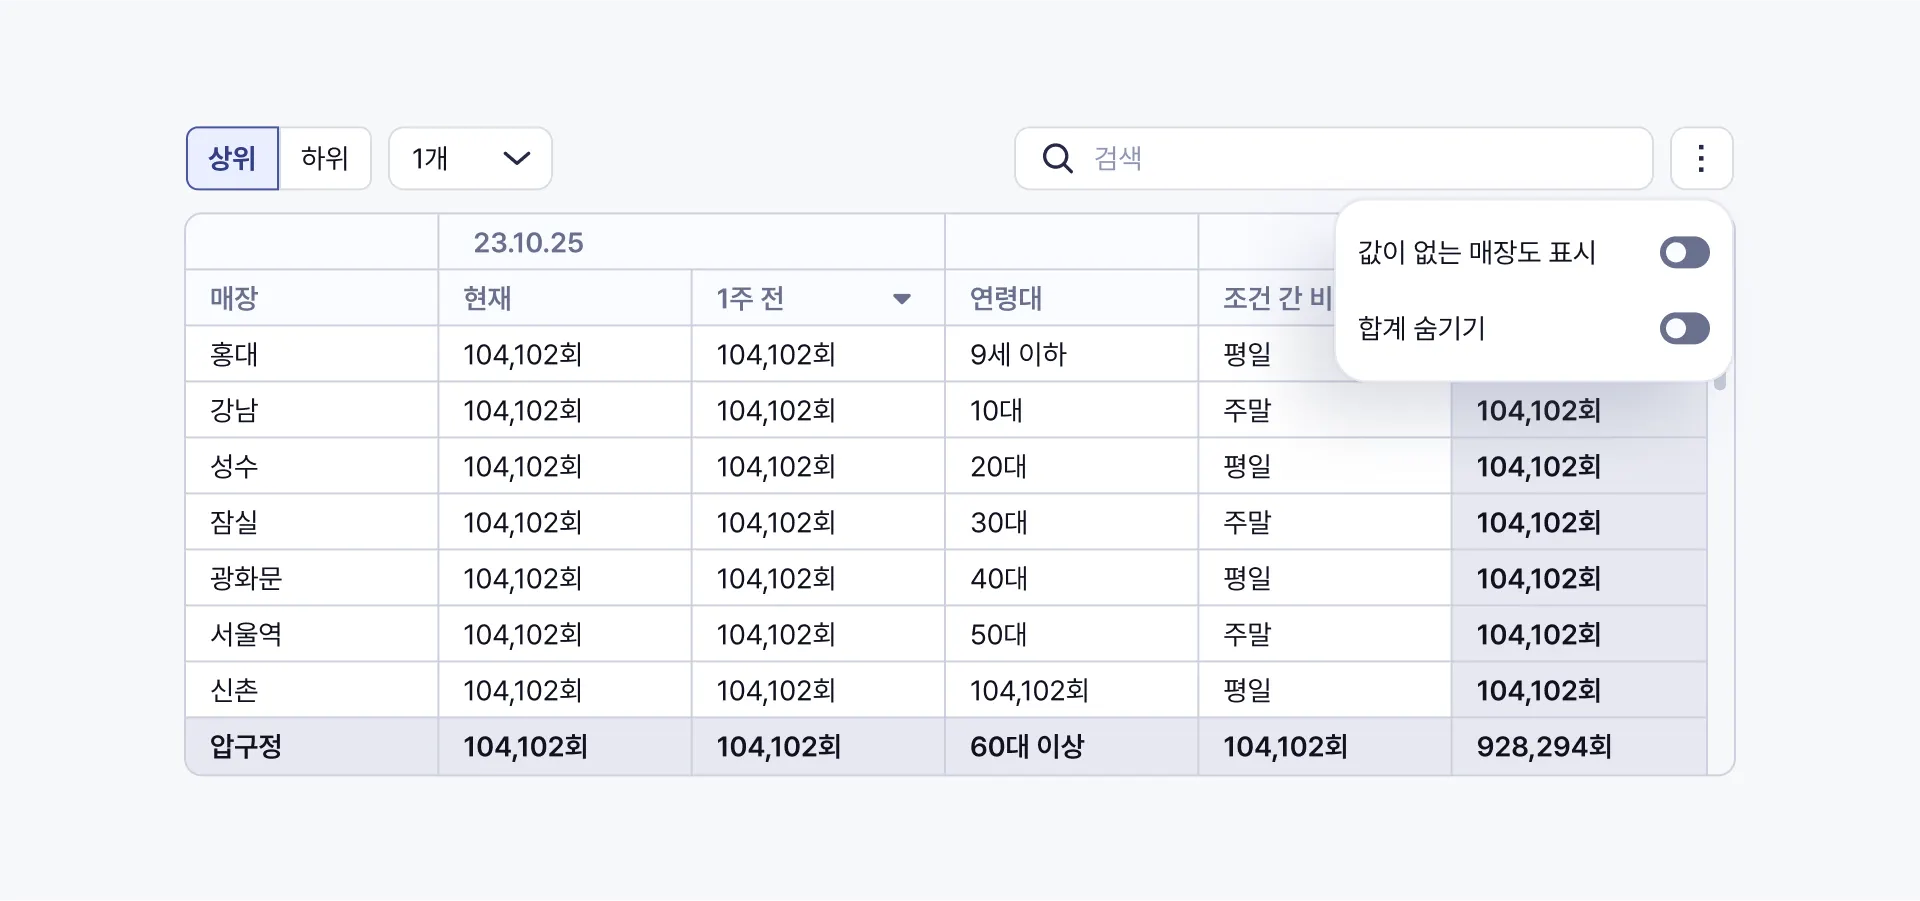
Task: Click the '60대 이상' age cell
Action: point(1027,746)
